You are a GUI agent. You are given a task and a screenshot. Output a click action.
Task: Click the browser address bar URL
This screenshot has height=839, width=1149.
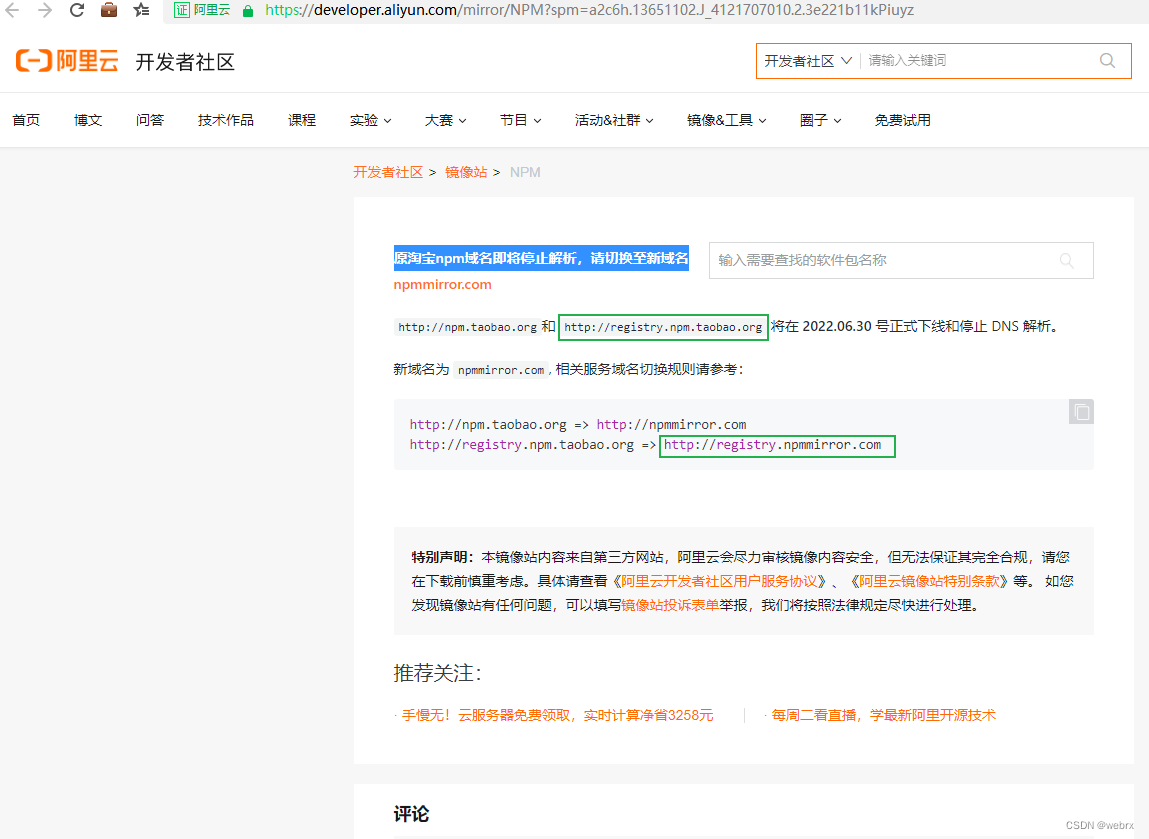point(589,10)
